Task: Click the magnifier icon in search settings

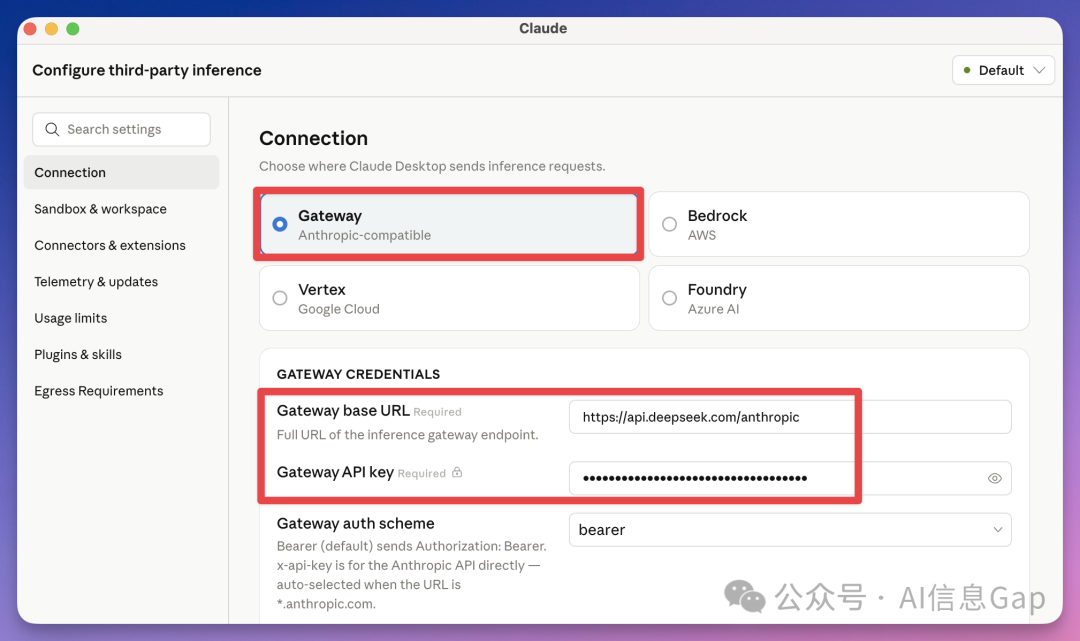Action: (x=51, y=130)
